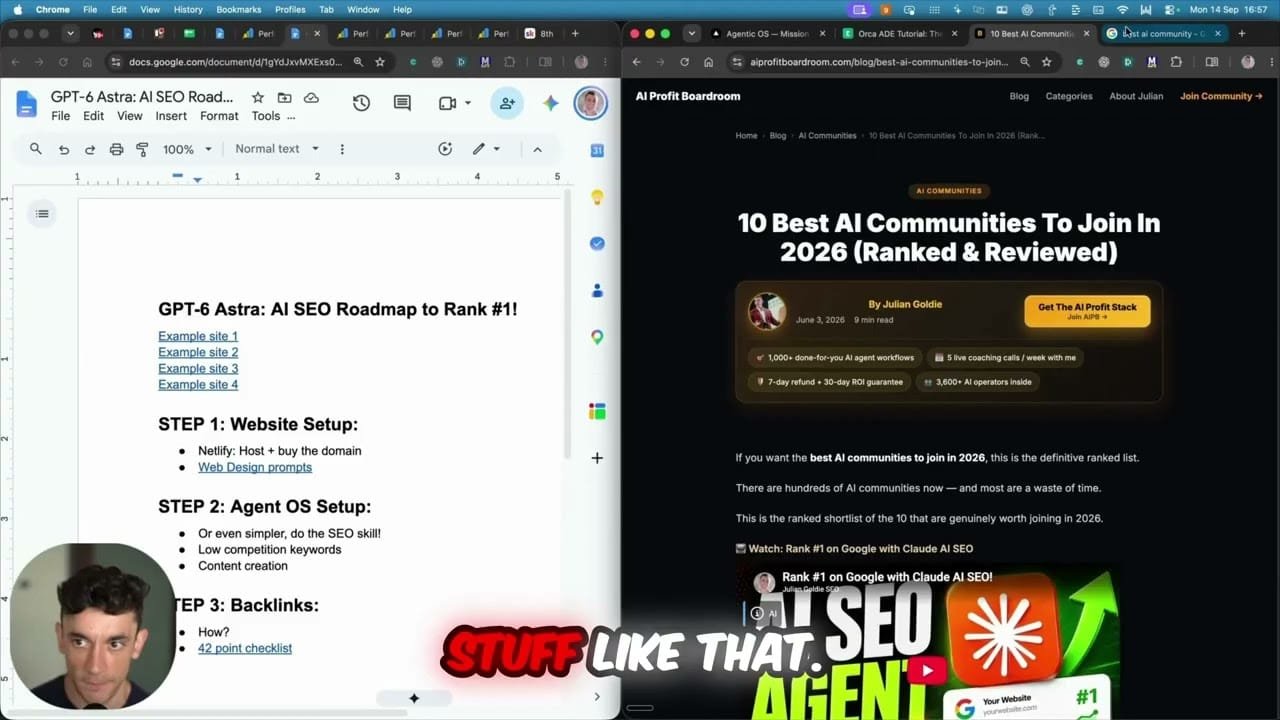Viewport: 1280px width, 720px height.
Task: Play the Rank #1 on Google video
Action: coord(927,671)
